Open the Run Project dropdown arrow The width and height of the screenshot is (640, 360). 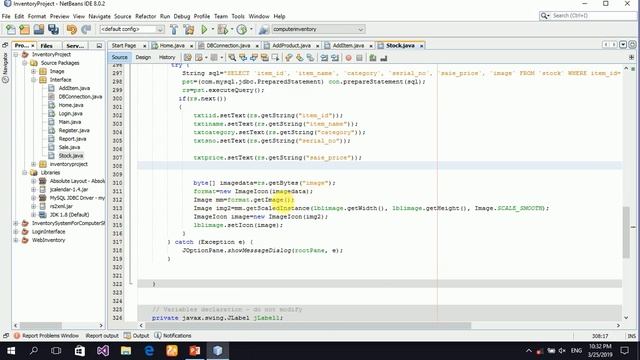click(212, 29)
